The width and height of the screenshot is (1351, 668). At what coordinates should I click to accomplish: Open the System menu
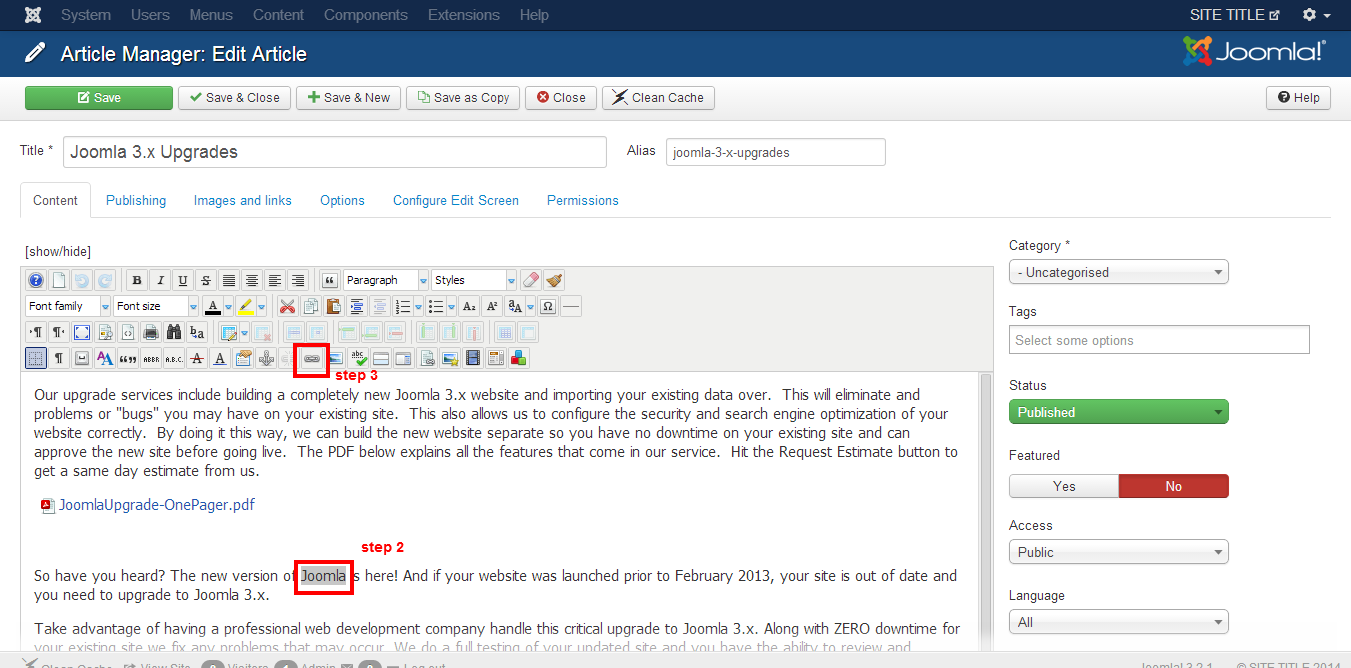(x=86, y=15)
